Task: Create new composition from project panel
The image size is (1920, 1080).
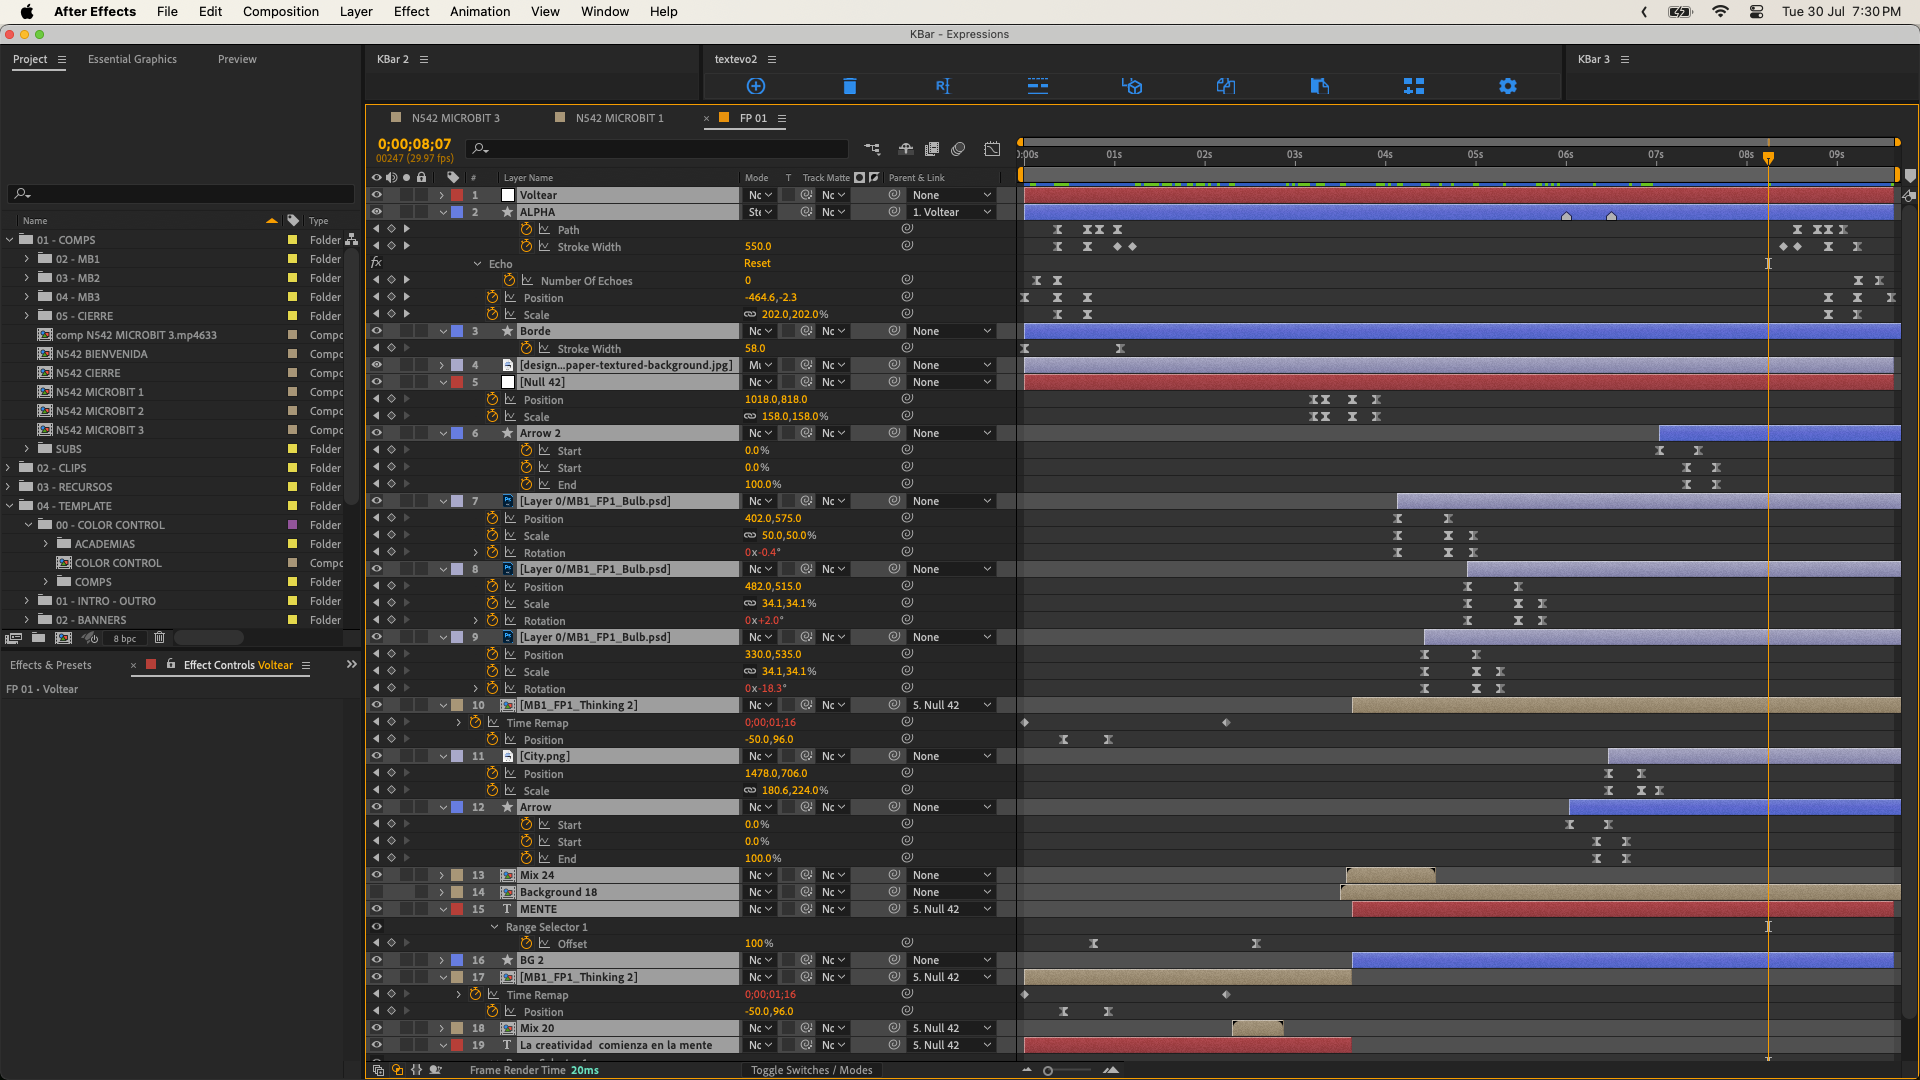Action: click(x=63, y=638)
